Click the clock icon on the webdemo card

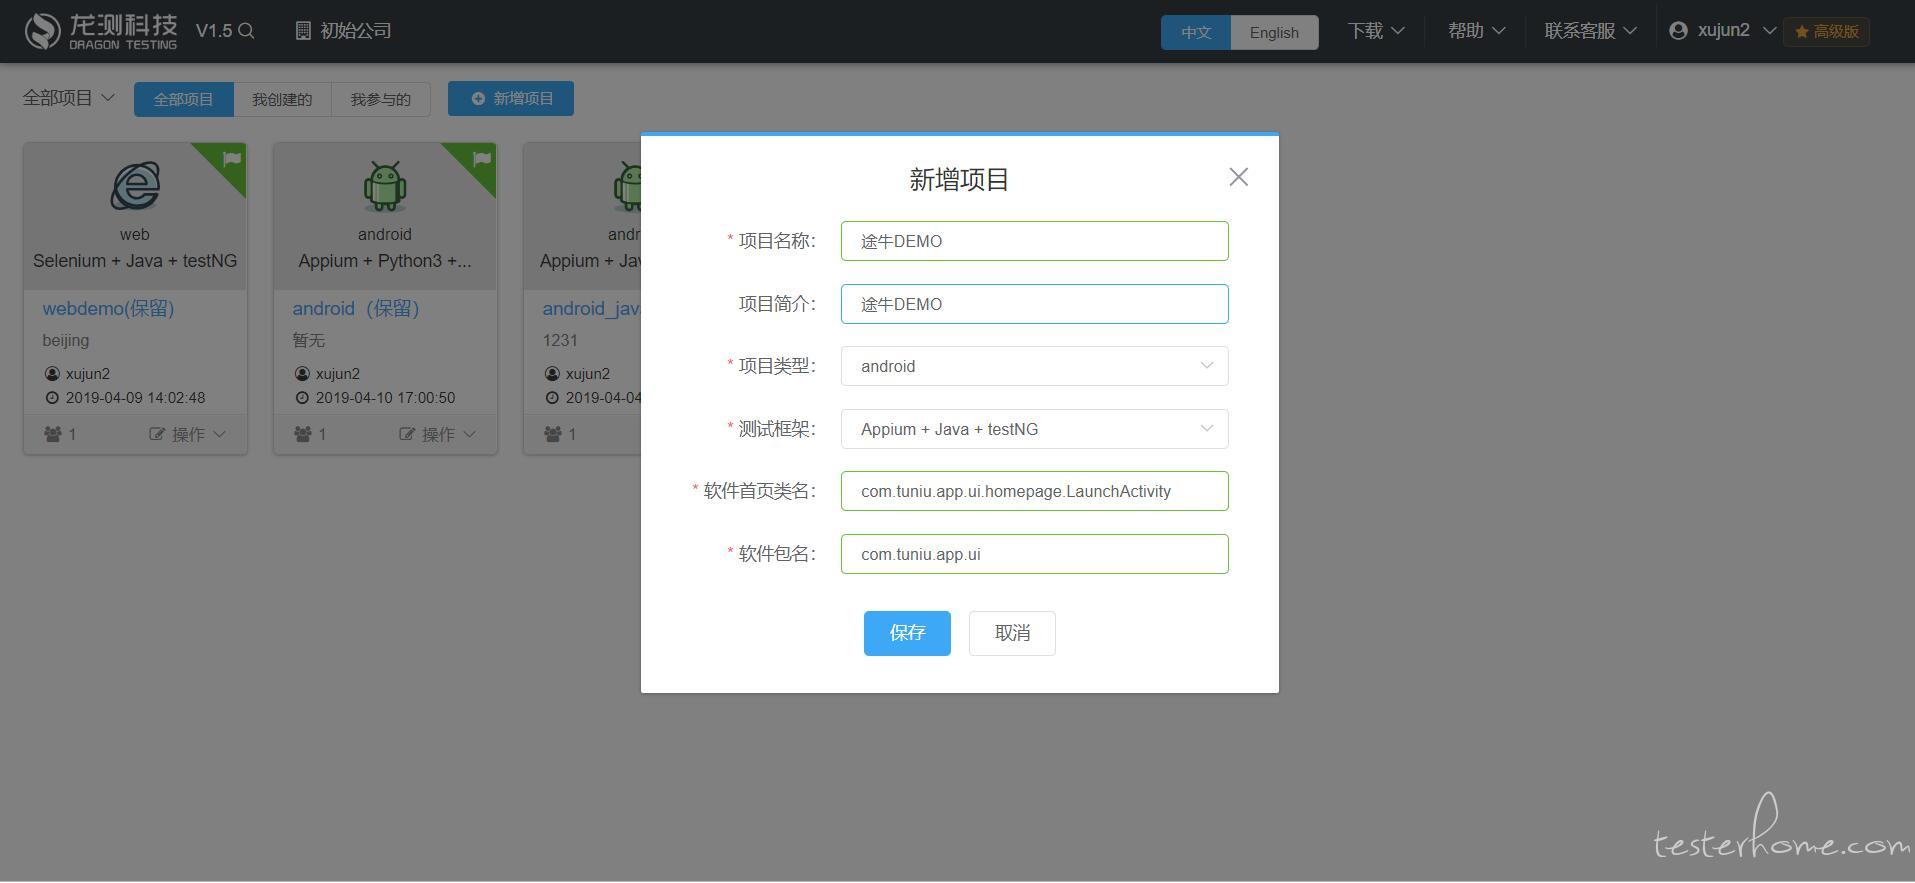pos(52,398)
